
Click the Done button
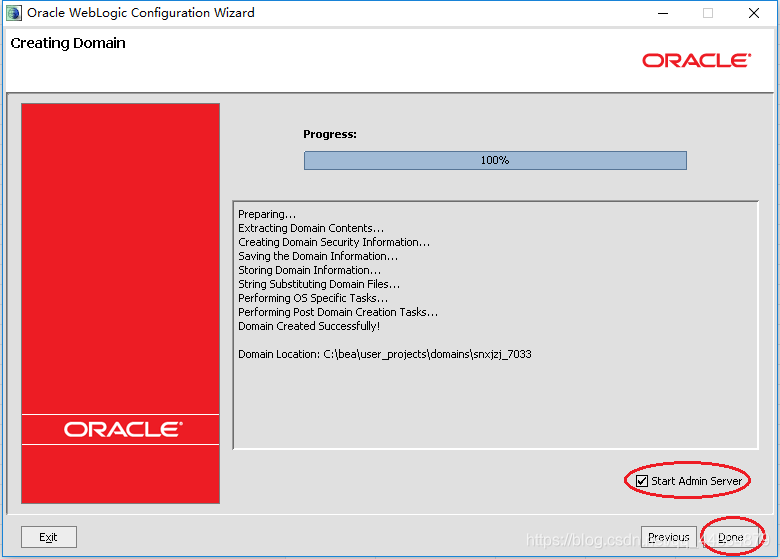tap(730, 537)
